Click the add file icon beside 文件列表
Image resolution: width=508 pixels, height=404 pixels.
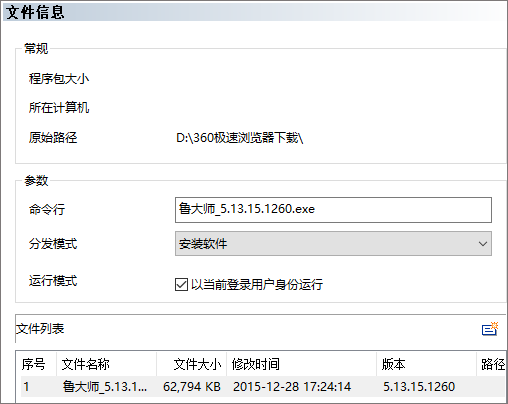pyautogui.click(x=490, y=329)
